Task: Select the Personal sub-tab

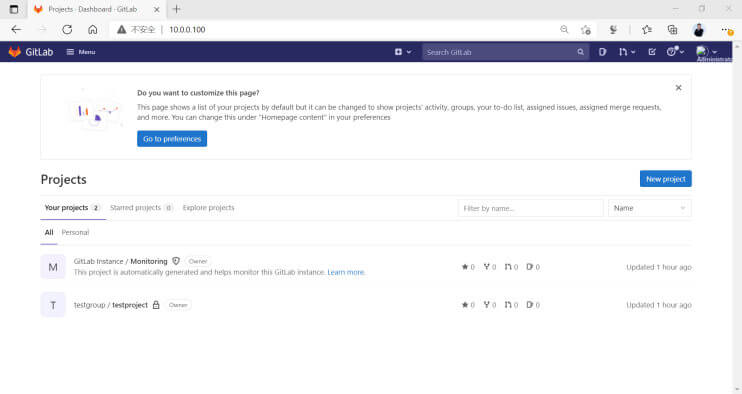Action: click(x=75, y=232)
